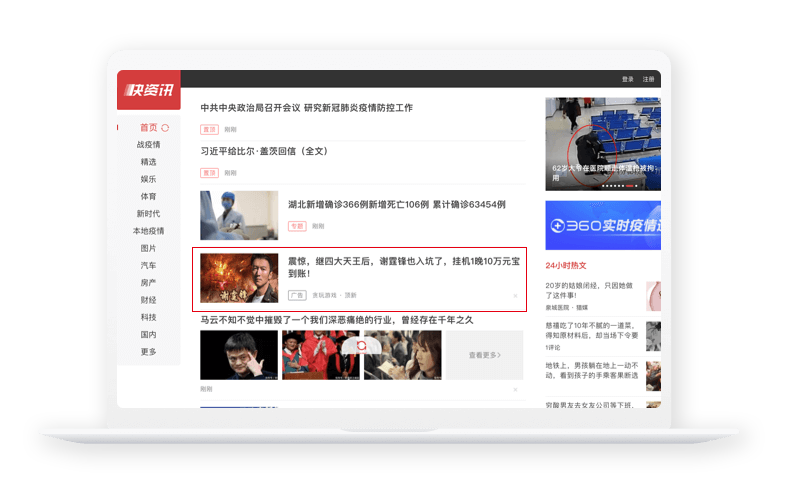The image size is (794, 486).
Task: Click the 贪玩游戏 source label
Action: [x=325, y=295]
